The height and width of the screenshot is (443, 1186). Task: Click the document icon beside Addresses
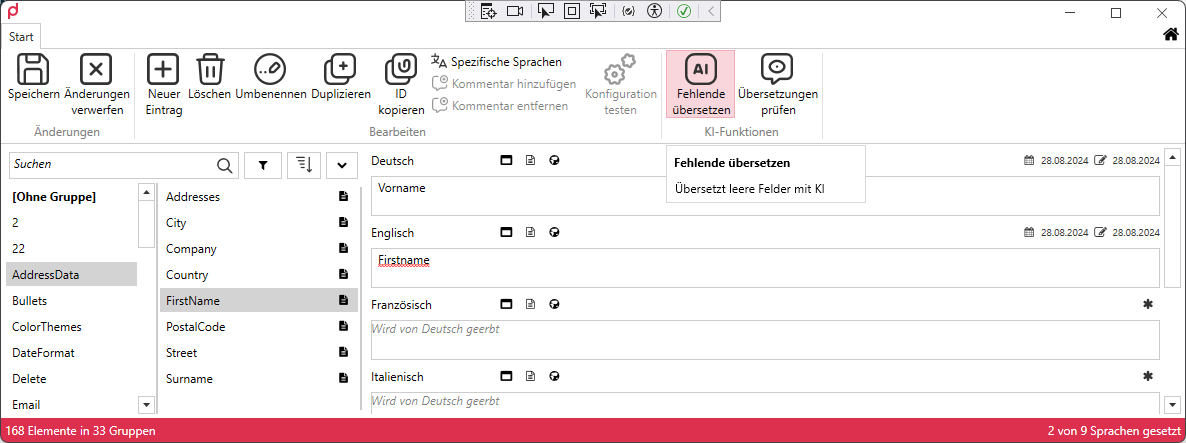(x=343, y=197)
